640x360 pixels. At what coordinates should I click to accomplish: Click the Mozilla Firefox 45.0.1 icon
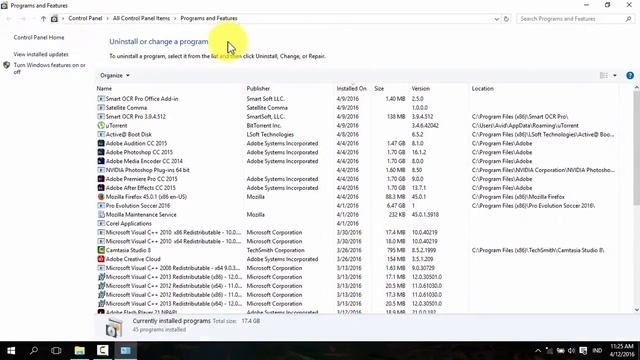click(101, 197)
